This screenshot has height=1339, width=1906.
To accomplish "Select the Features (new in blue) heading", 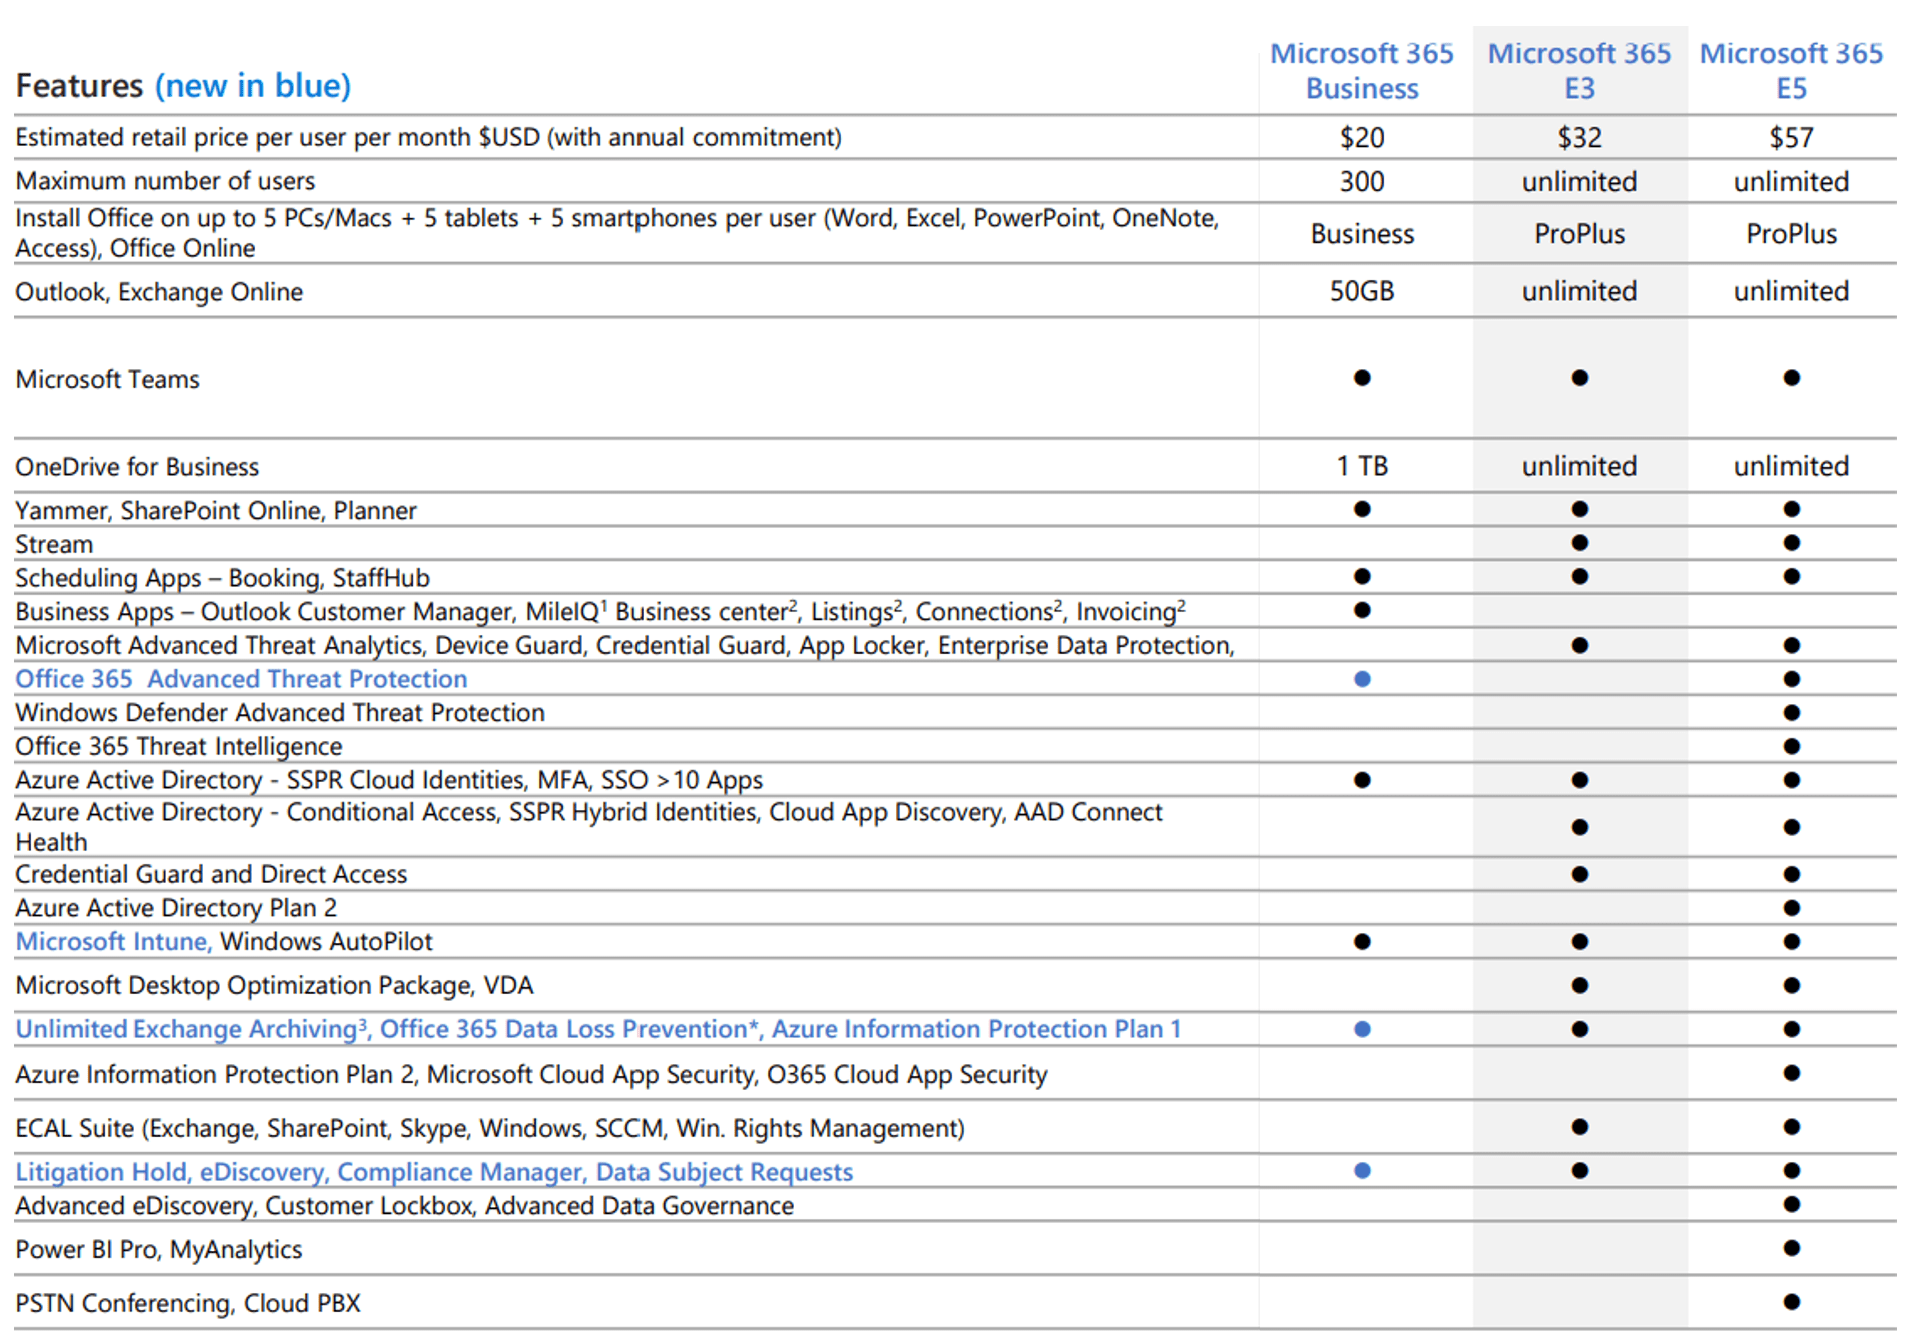I will [183, 86].
